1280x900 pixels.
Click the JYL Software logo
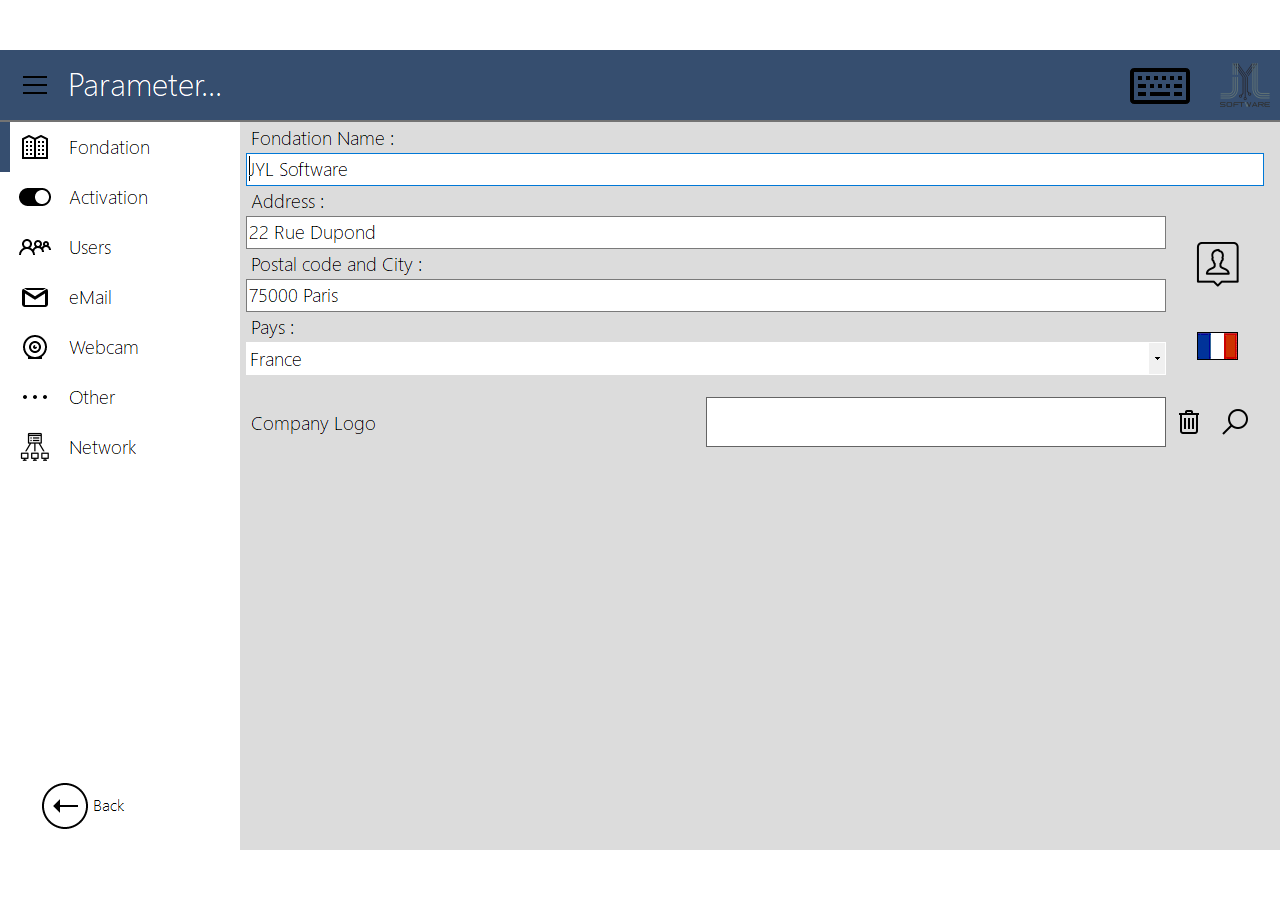1244,86
